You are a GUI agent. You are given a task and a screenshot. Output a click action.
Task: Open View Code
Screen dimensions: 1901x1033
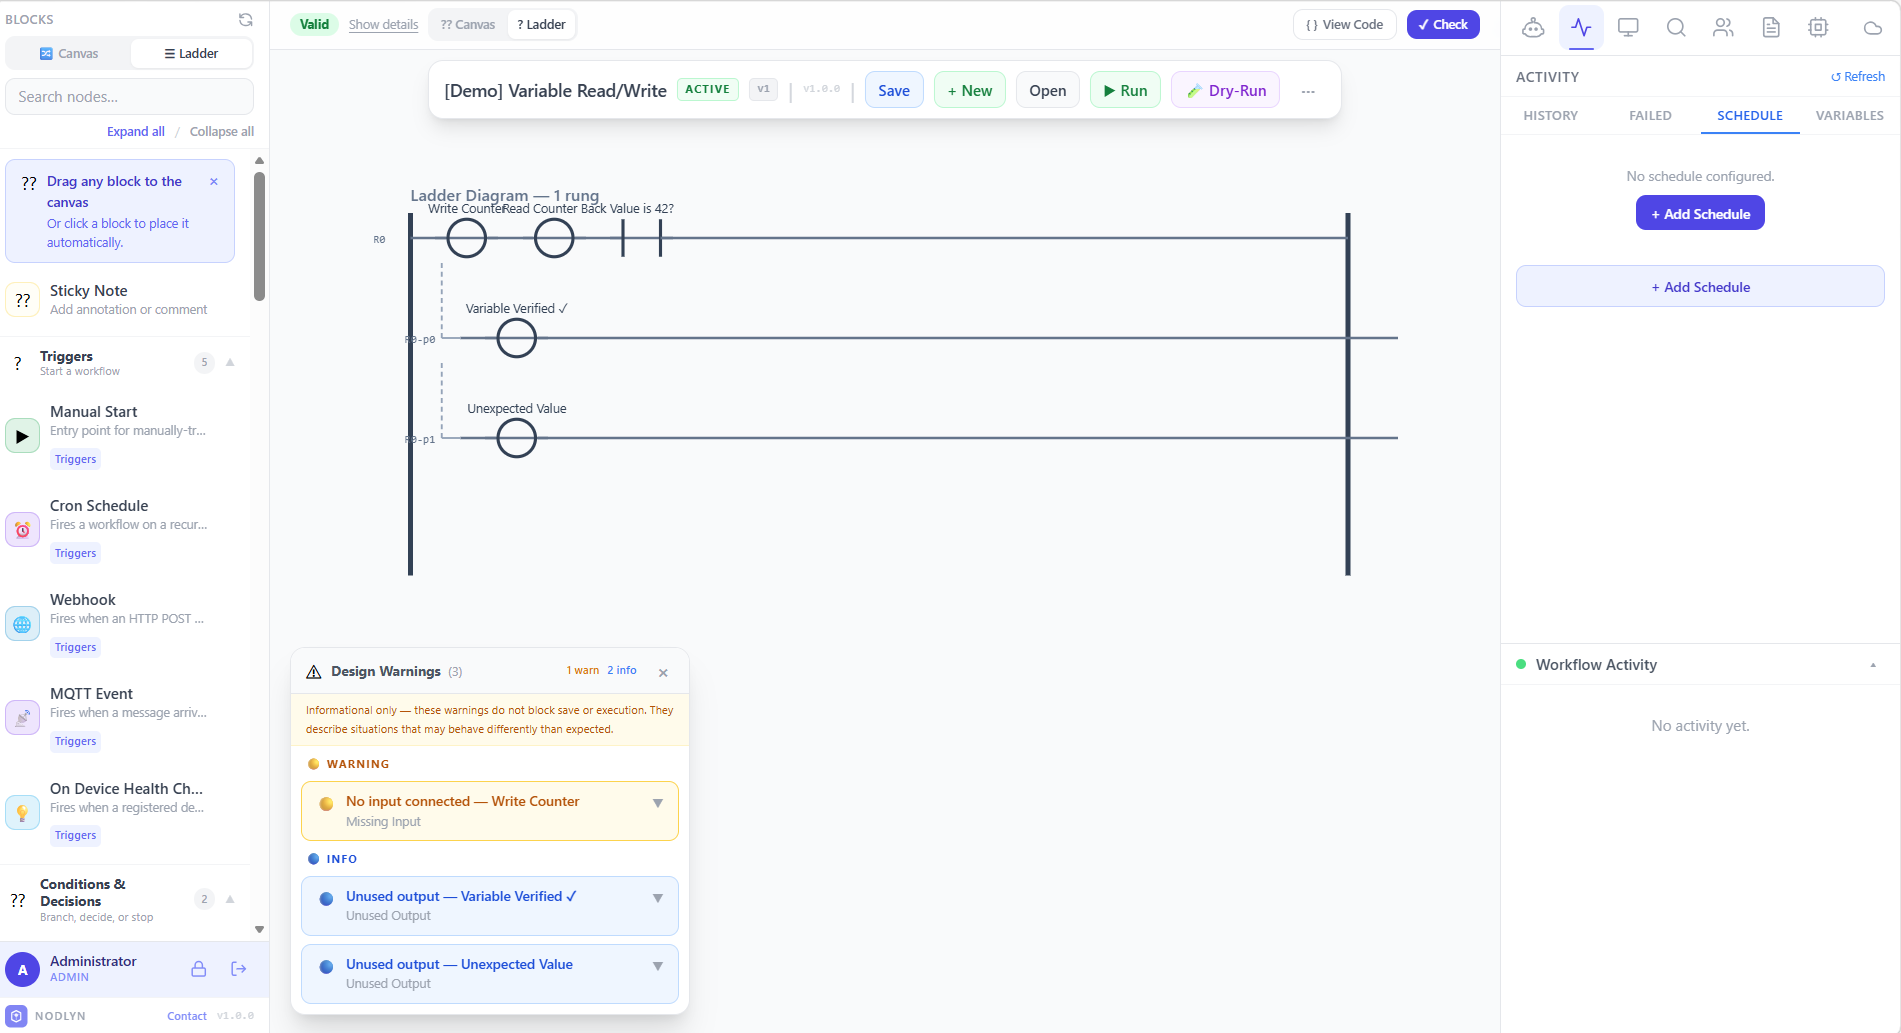coord(1344,25)
